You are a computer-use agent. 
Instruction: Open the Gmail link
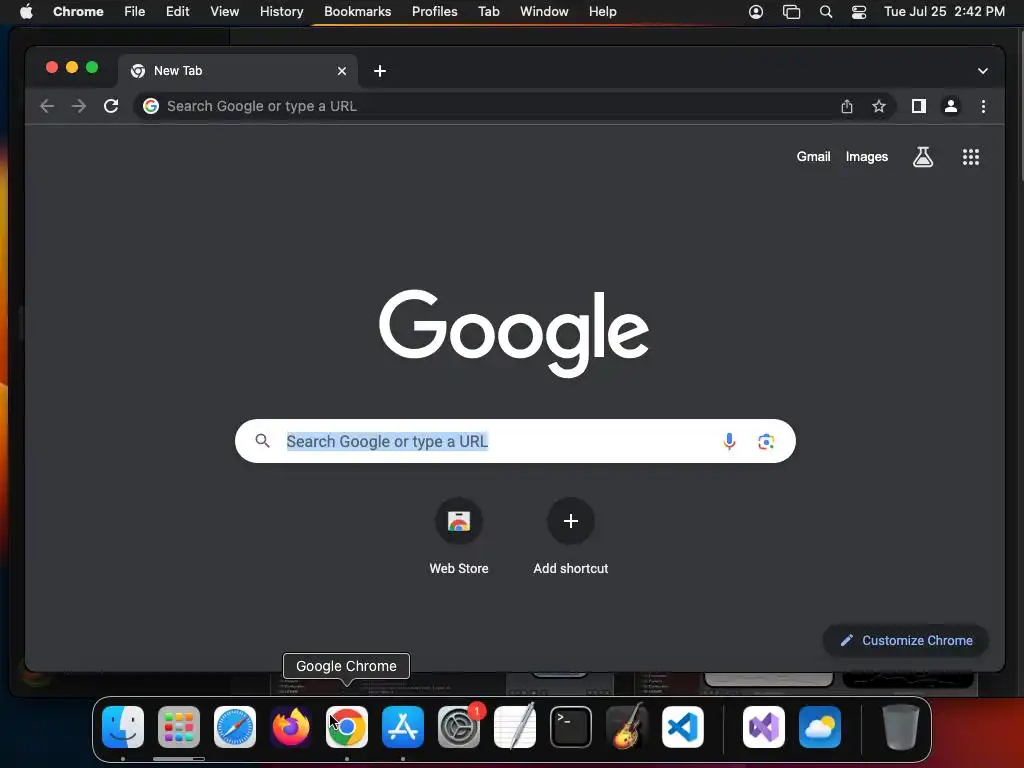(x=813, y=157)
